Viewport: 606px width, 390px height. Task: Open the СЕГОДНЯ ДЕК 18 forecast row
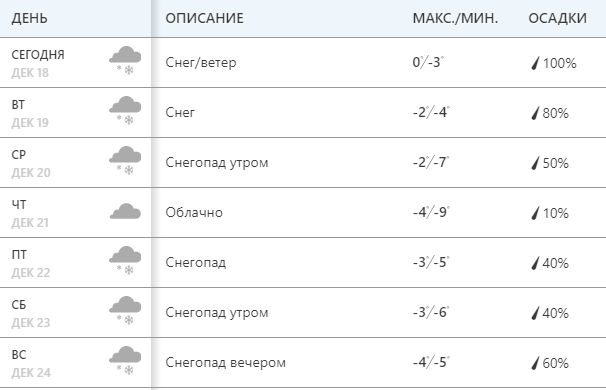tap(303, 63)
